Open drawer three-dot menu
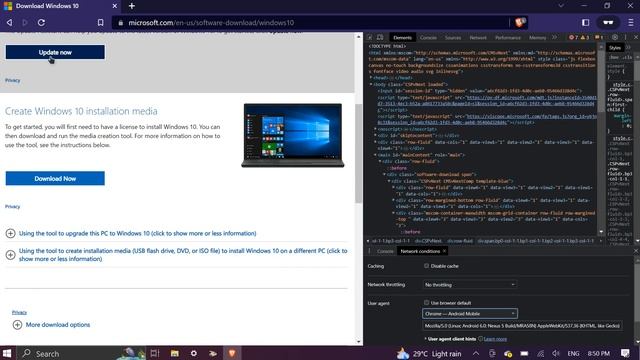 coord(369,251)
